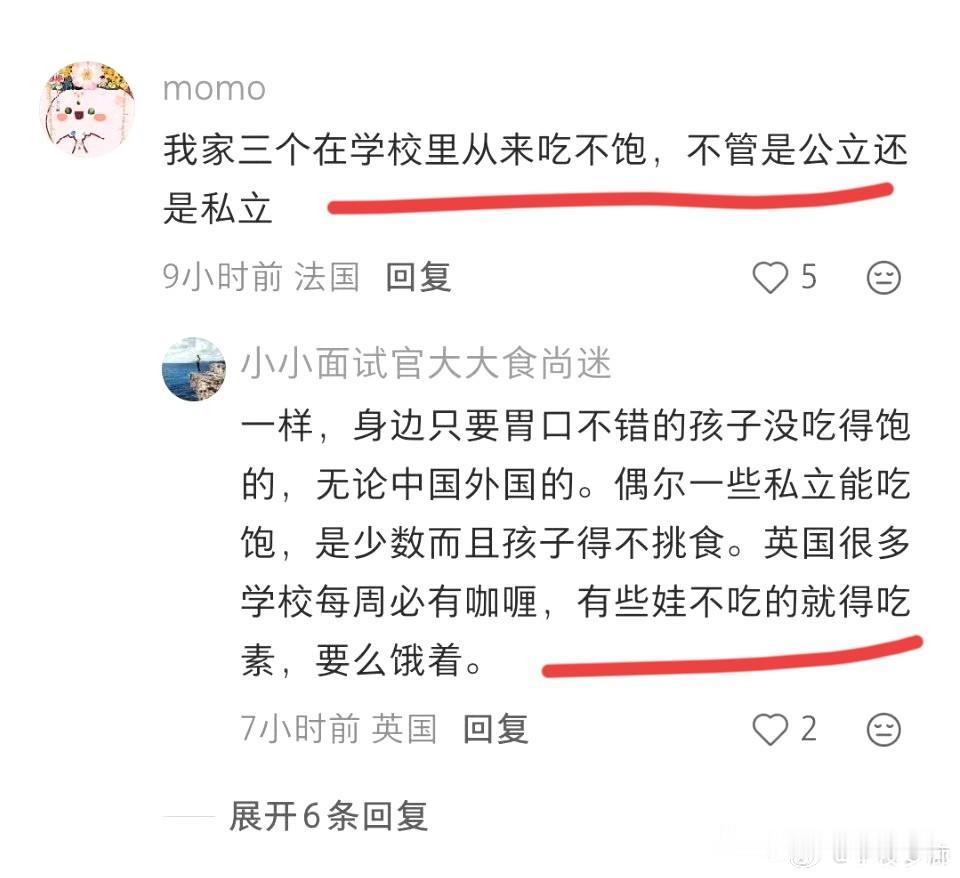Viewport: 960px width, 878px height.
Task: Select momo's comment text about 公立还是私立
Action: [535, 179]
